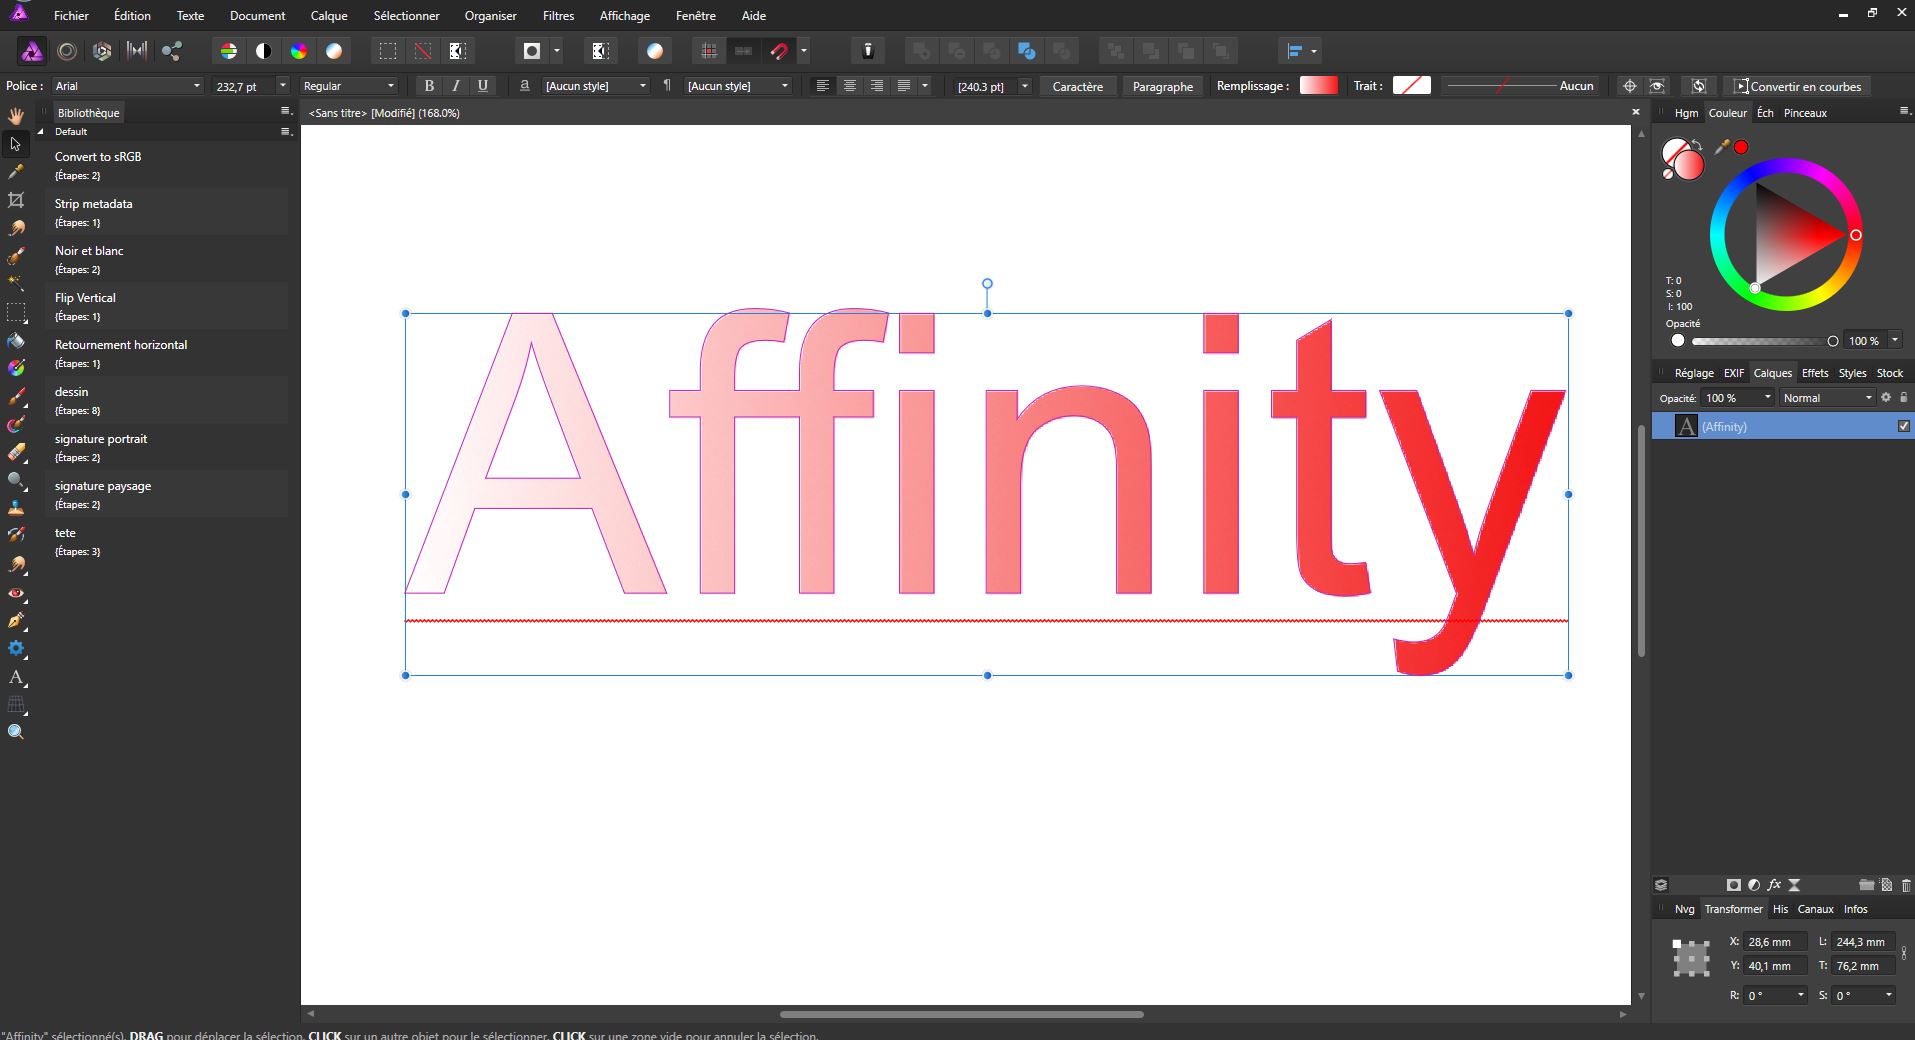Click the opacity slider in Couleur panel
The height and width of the screenshot is (1040, 1915).
(x=1762, y=341)
